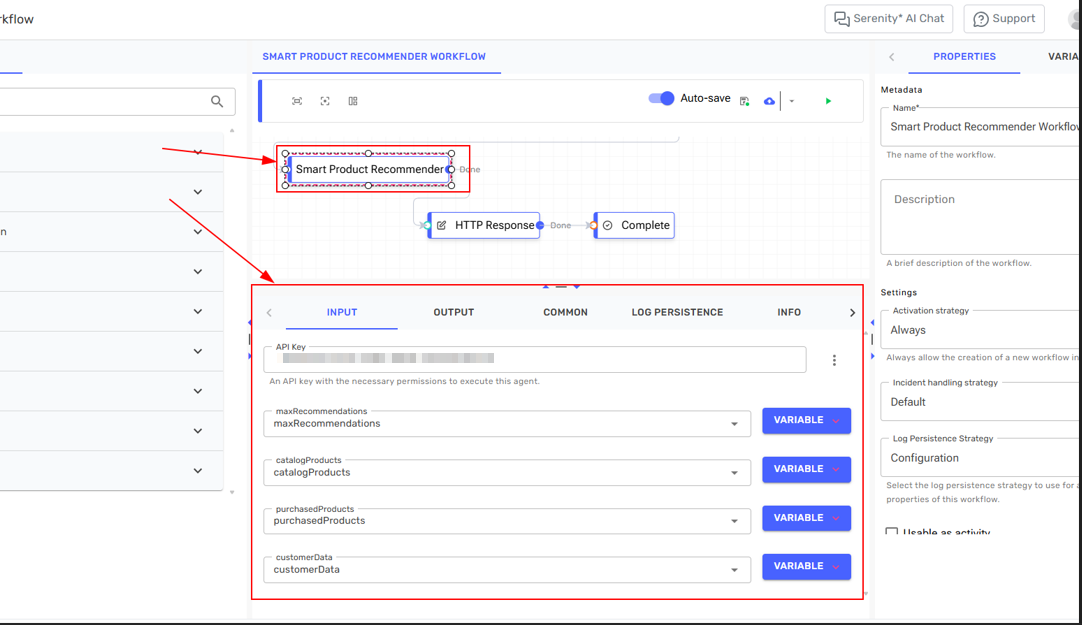Click the save icon next to Auto-save
1082x625 pixels.
744,100
